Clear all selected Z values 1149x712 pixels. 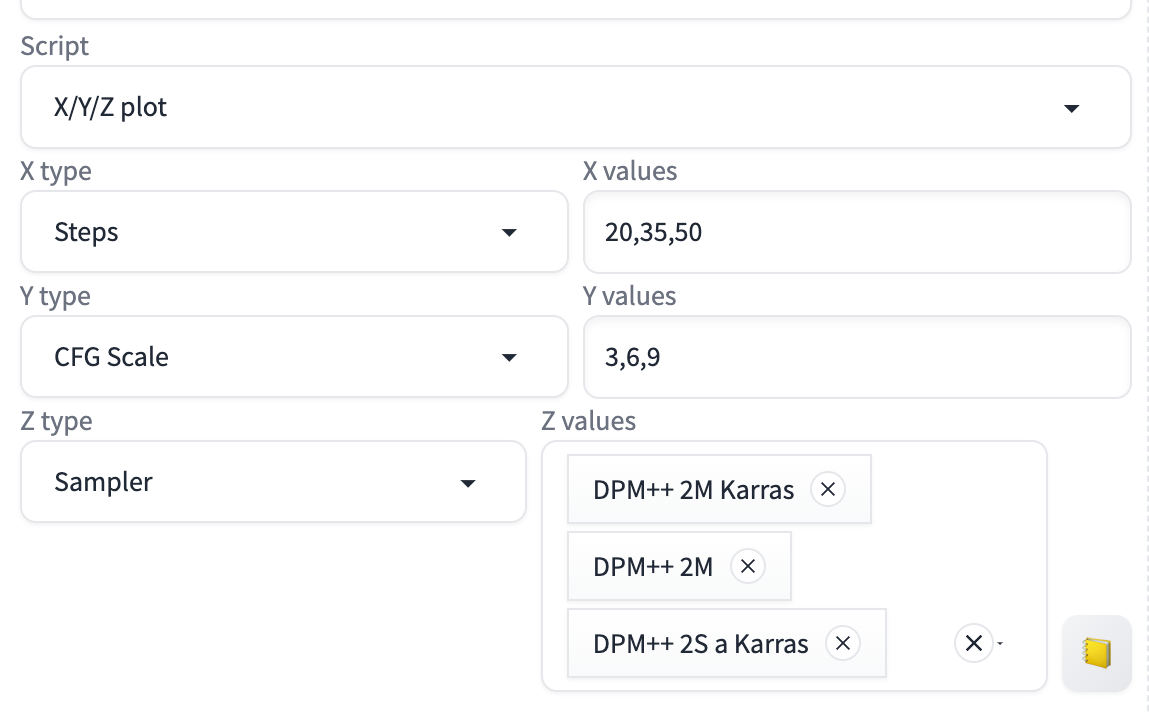coord(972,643)
